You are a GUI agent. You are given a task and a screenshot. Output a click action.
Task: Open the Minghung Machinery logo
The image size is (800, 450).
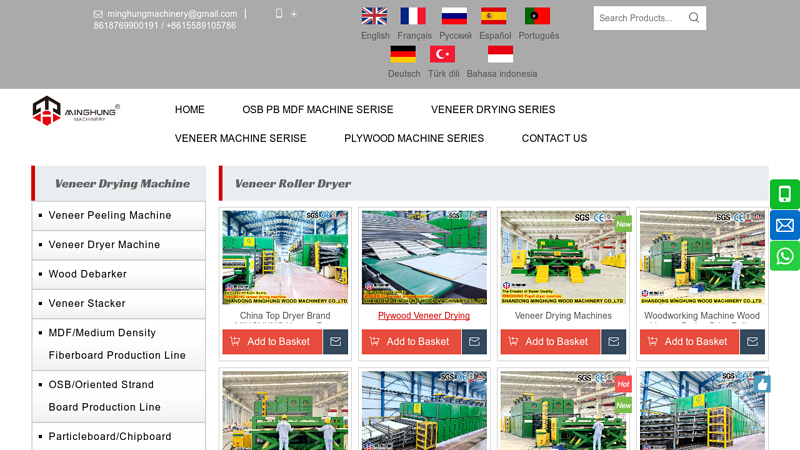(76, 110)
